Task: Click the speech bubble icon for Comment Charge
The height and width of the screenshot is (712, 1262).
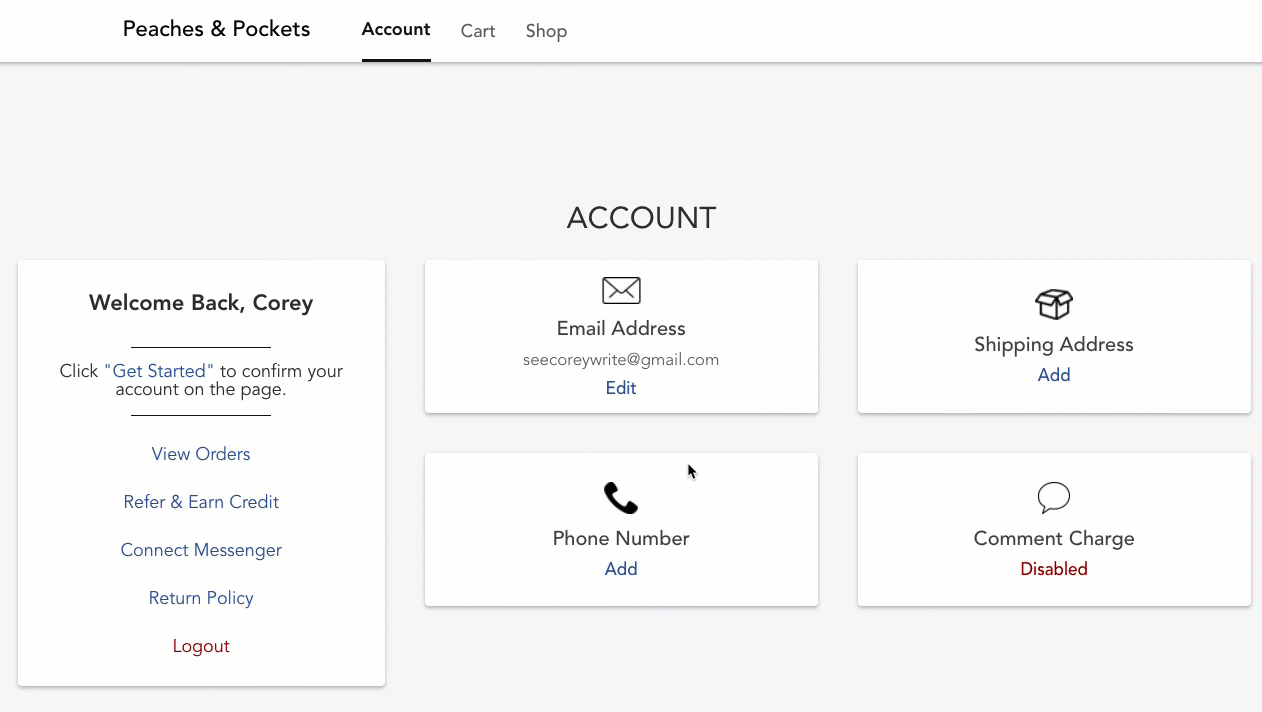Action: (x=1054, y=497)
